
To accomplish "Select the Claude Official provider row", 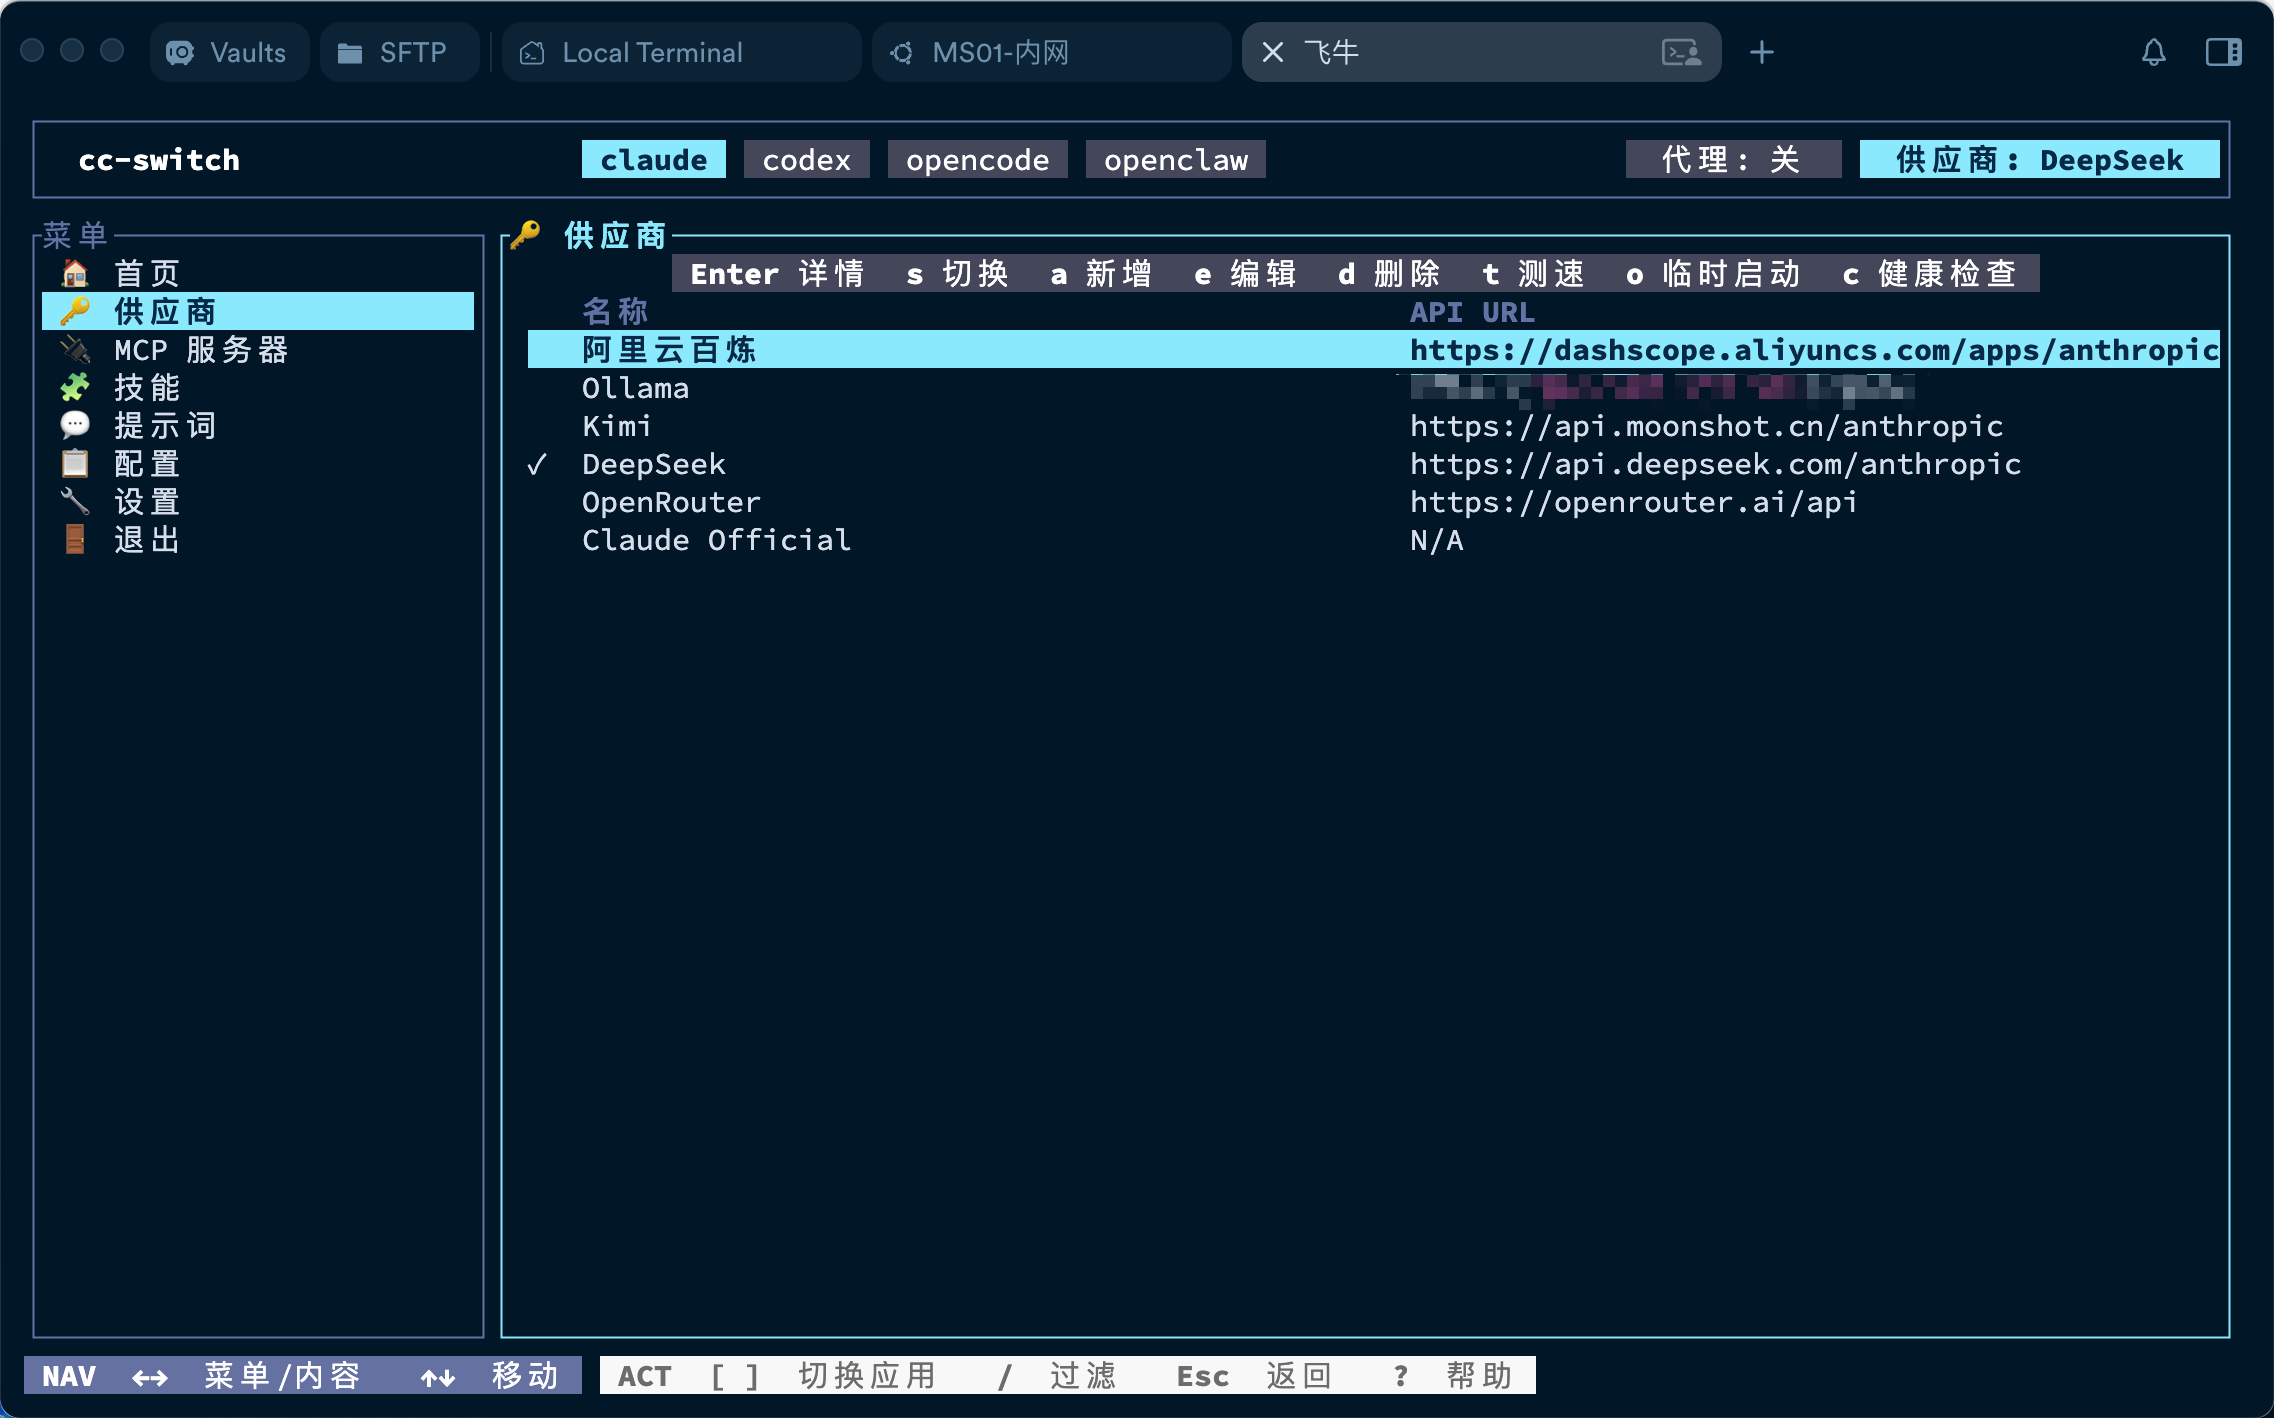I will pos(1374,539).
